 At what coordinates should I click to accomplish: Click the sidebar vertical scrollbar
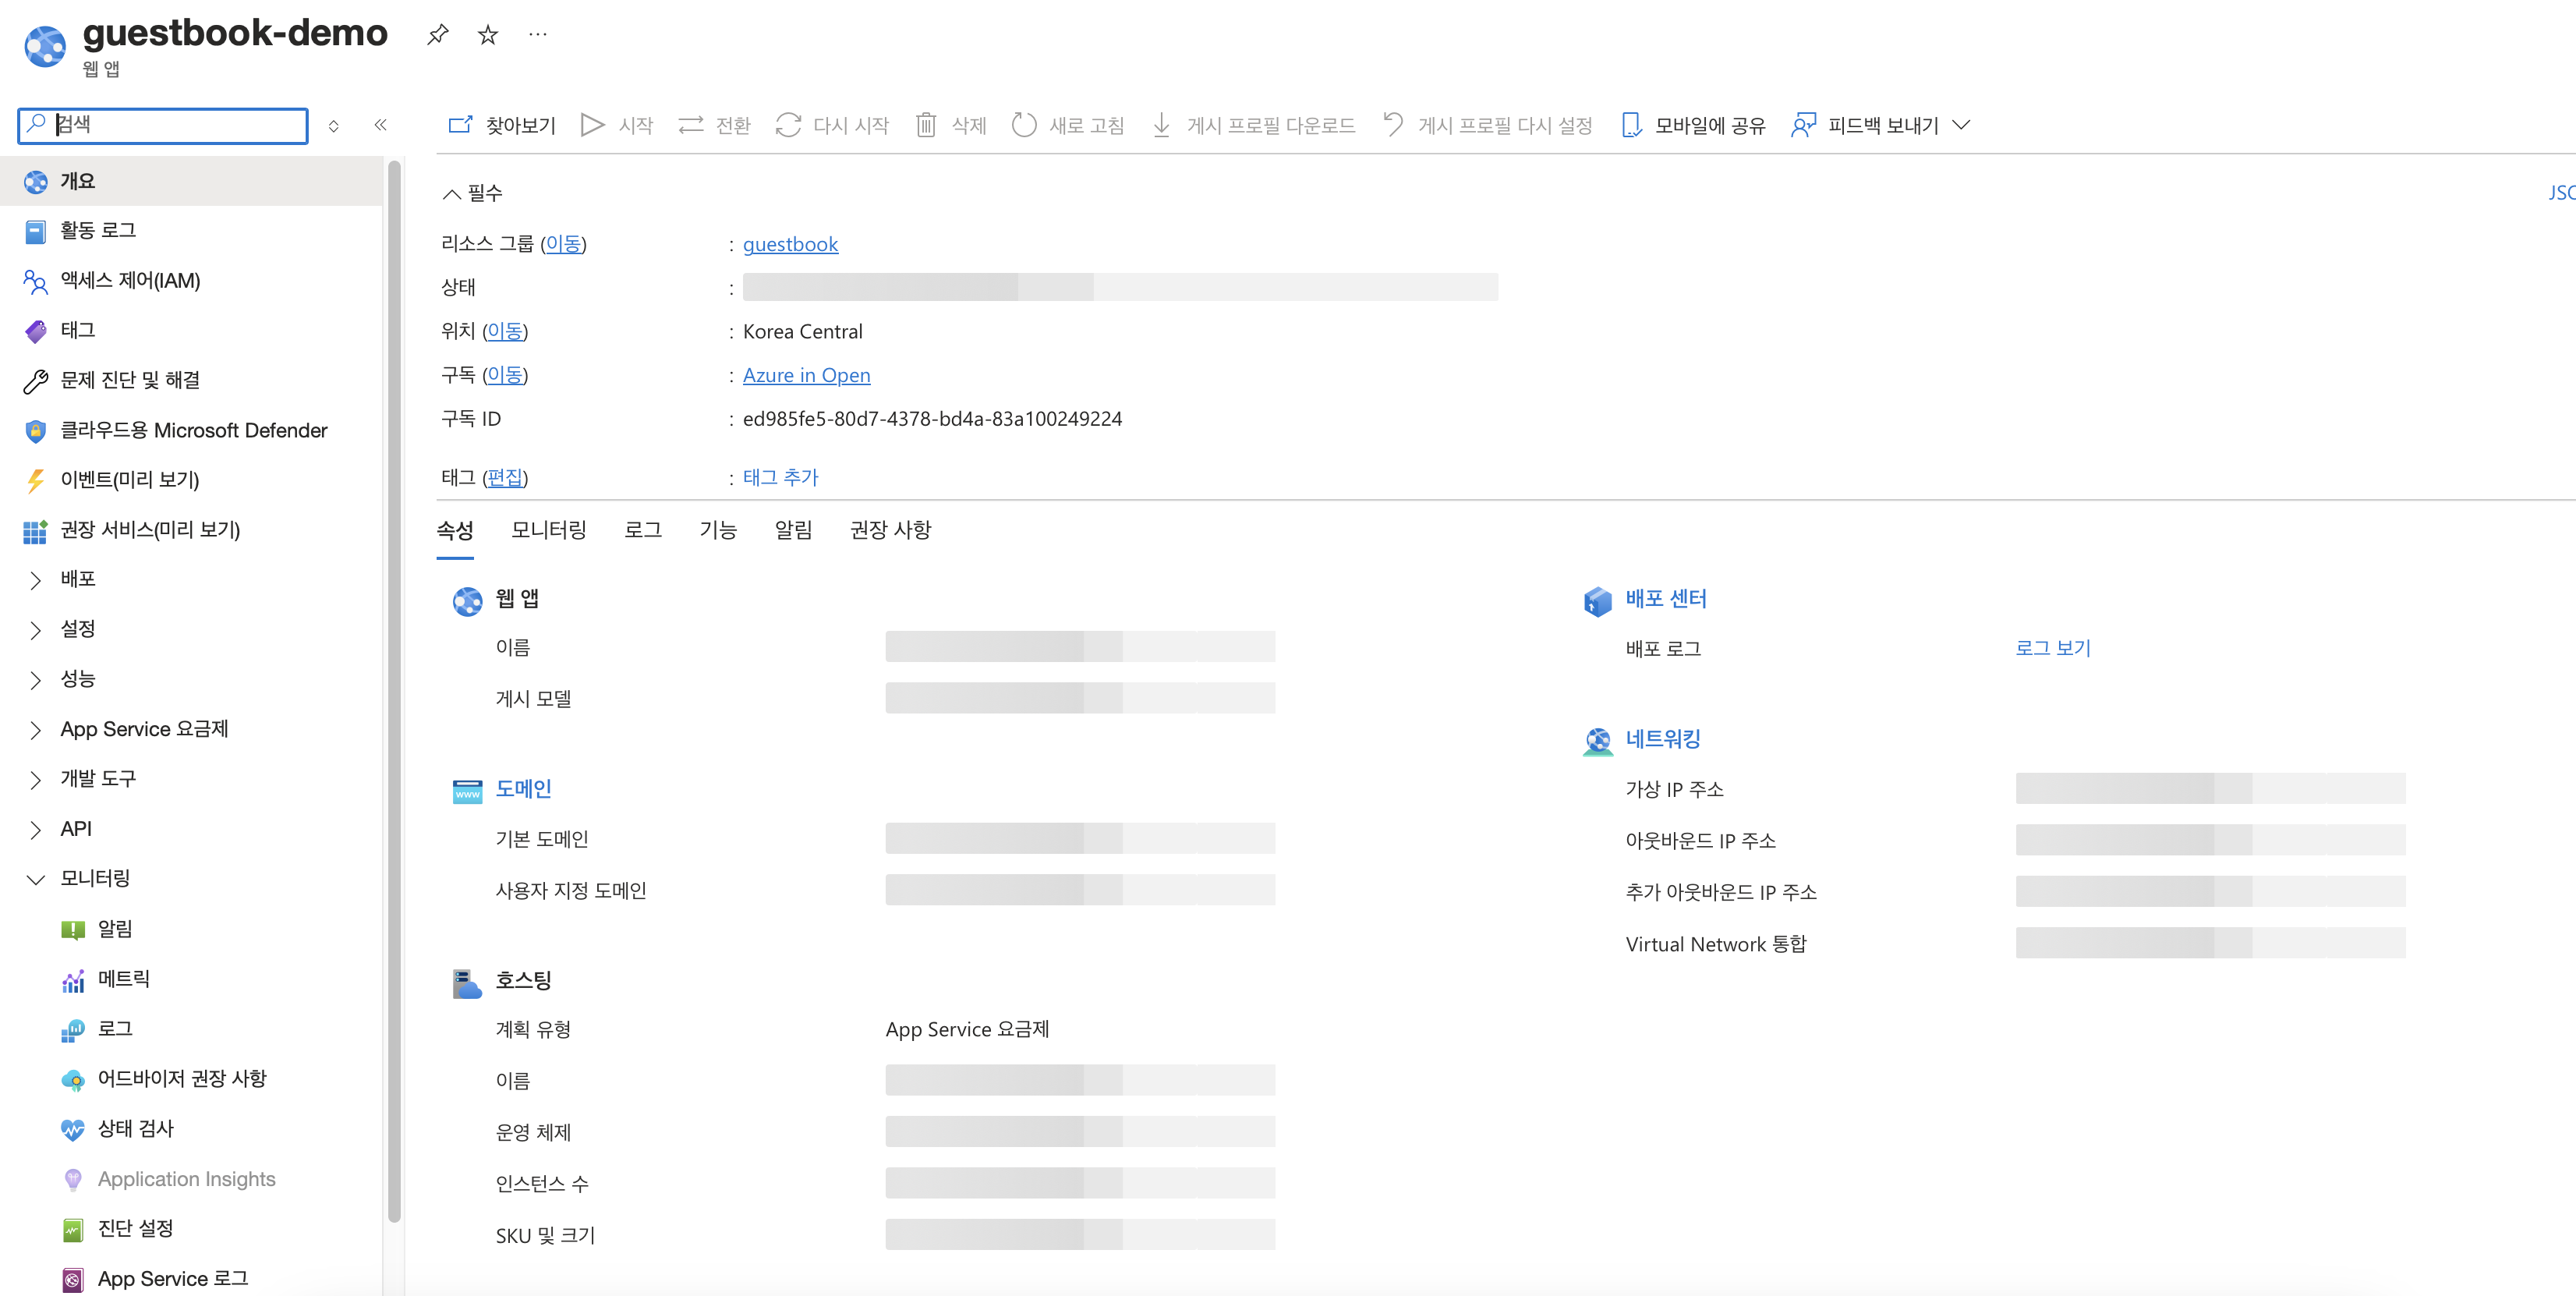click(394, 690)
